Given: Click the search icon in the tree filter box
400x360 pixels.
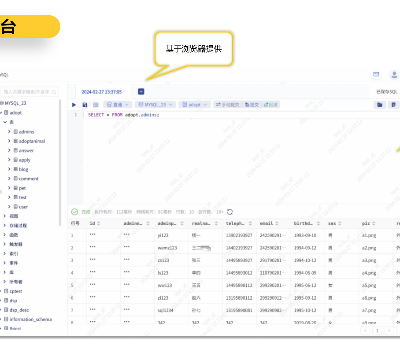Looking at the screenshot, I should [x=54, y=92].
